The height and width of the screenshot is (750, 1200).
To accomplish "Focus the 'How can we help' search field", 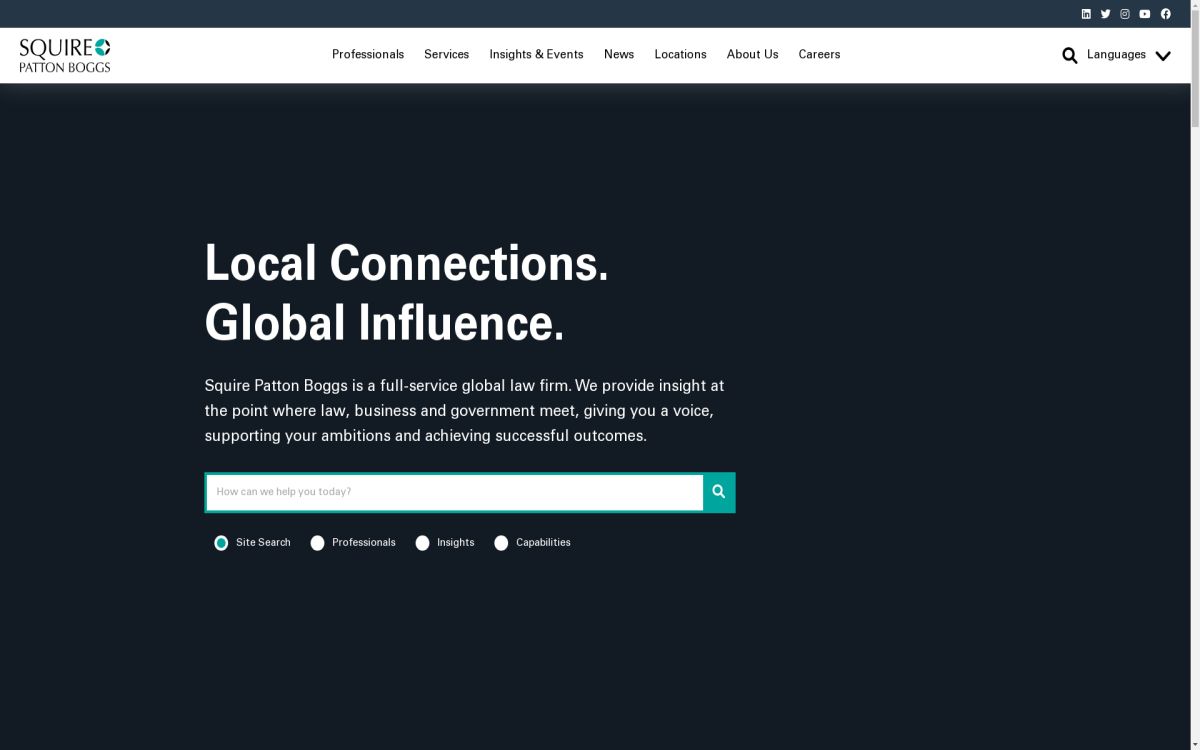I will coord(455,492).
